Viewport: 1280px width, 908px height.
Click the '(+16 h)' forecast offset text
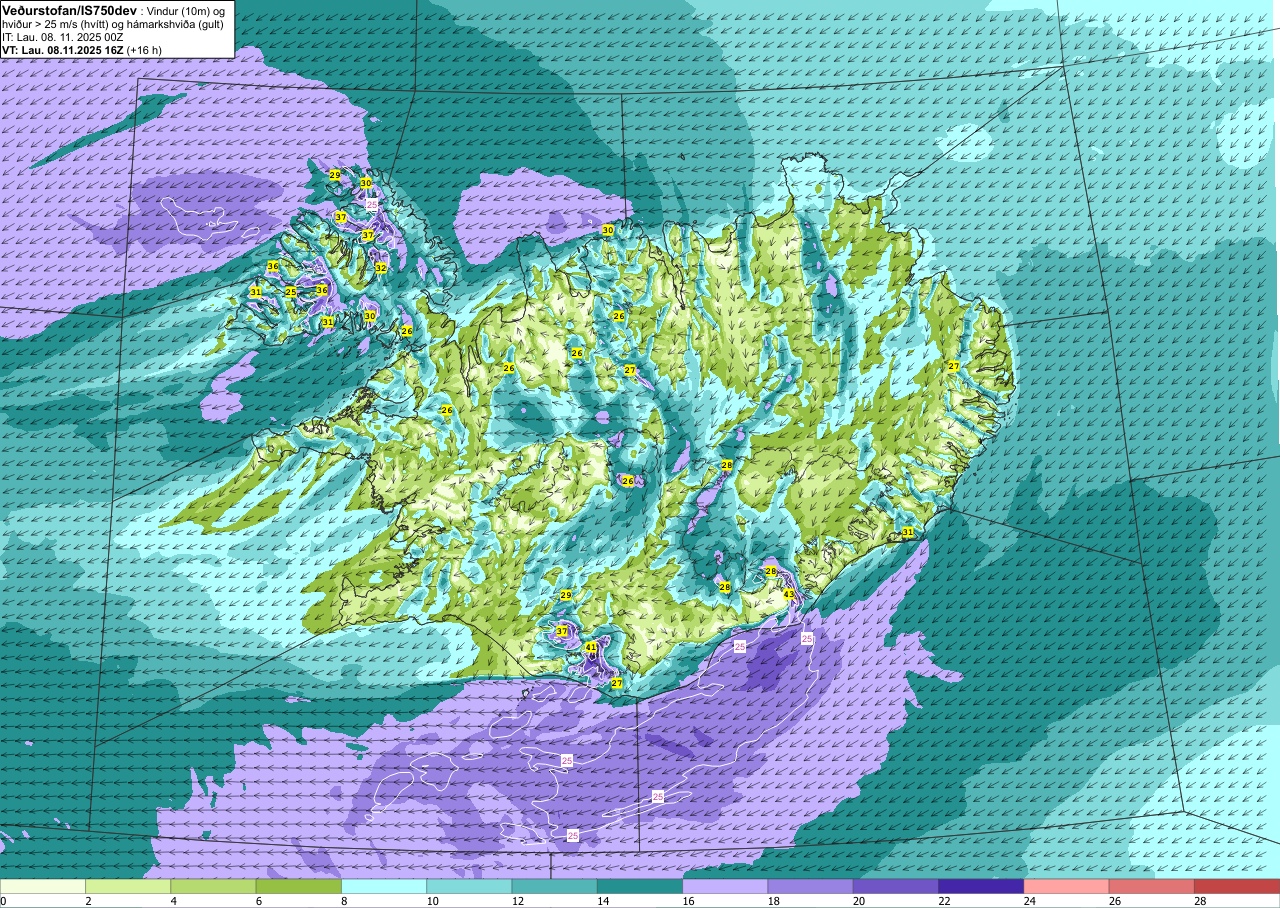(144, 49)
